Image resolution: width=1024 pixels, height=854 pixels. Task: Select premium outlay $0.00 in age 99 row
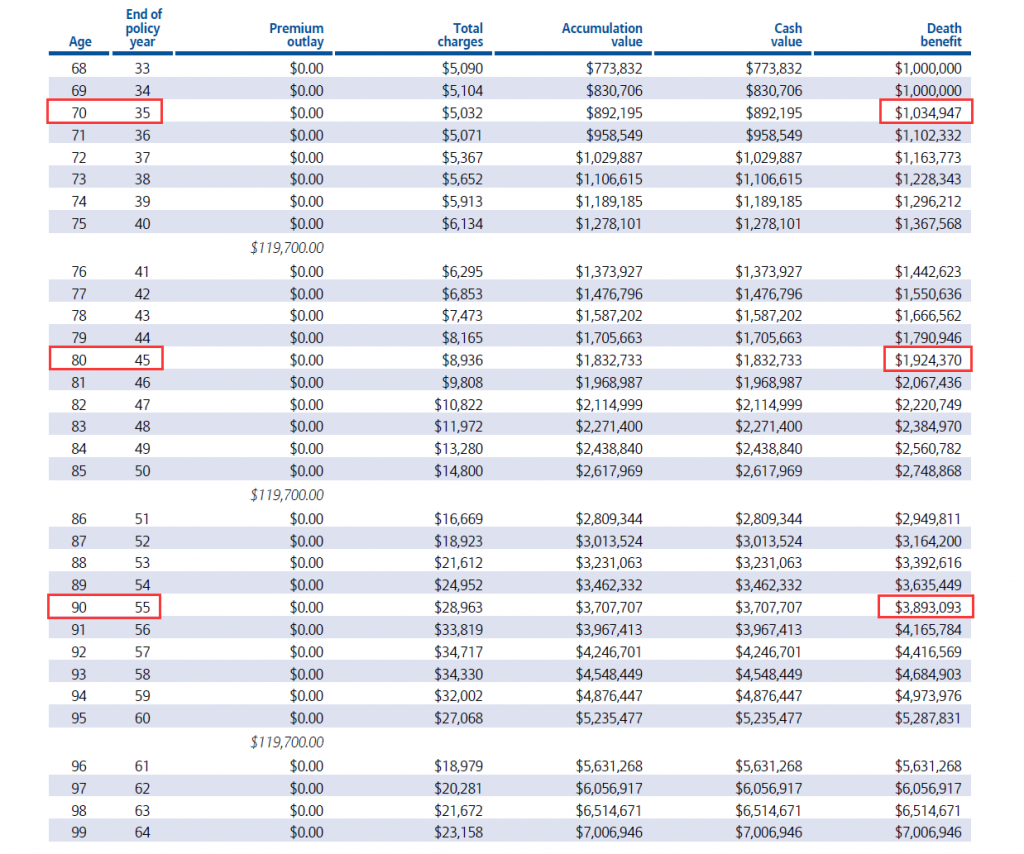coord(306,832)
